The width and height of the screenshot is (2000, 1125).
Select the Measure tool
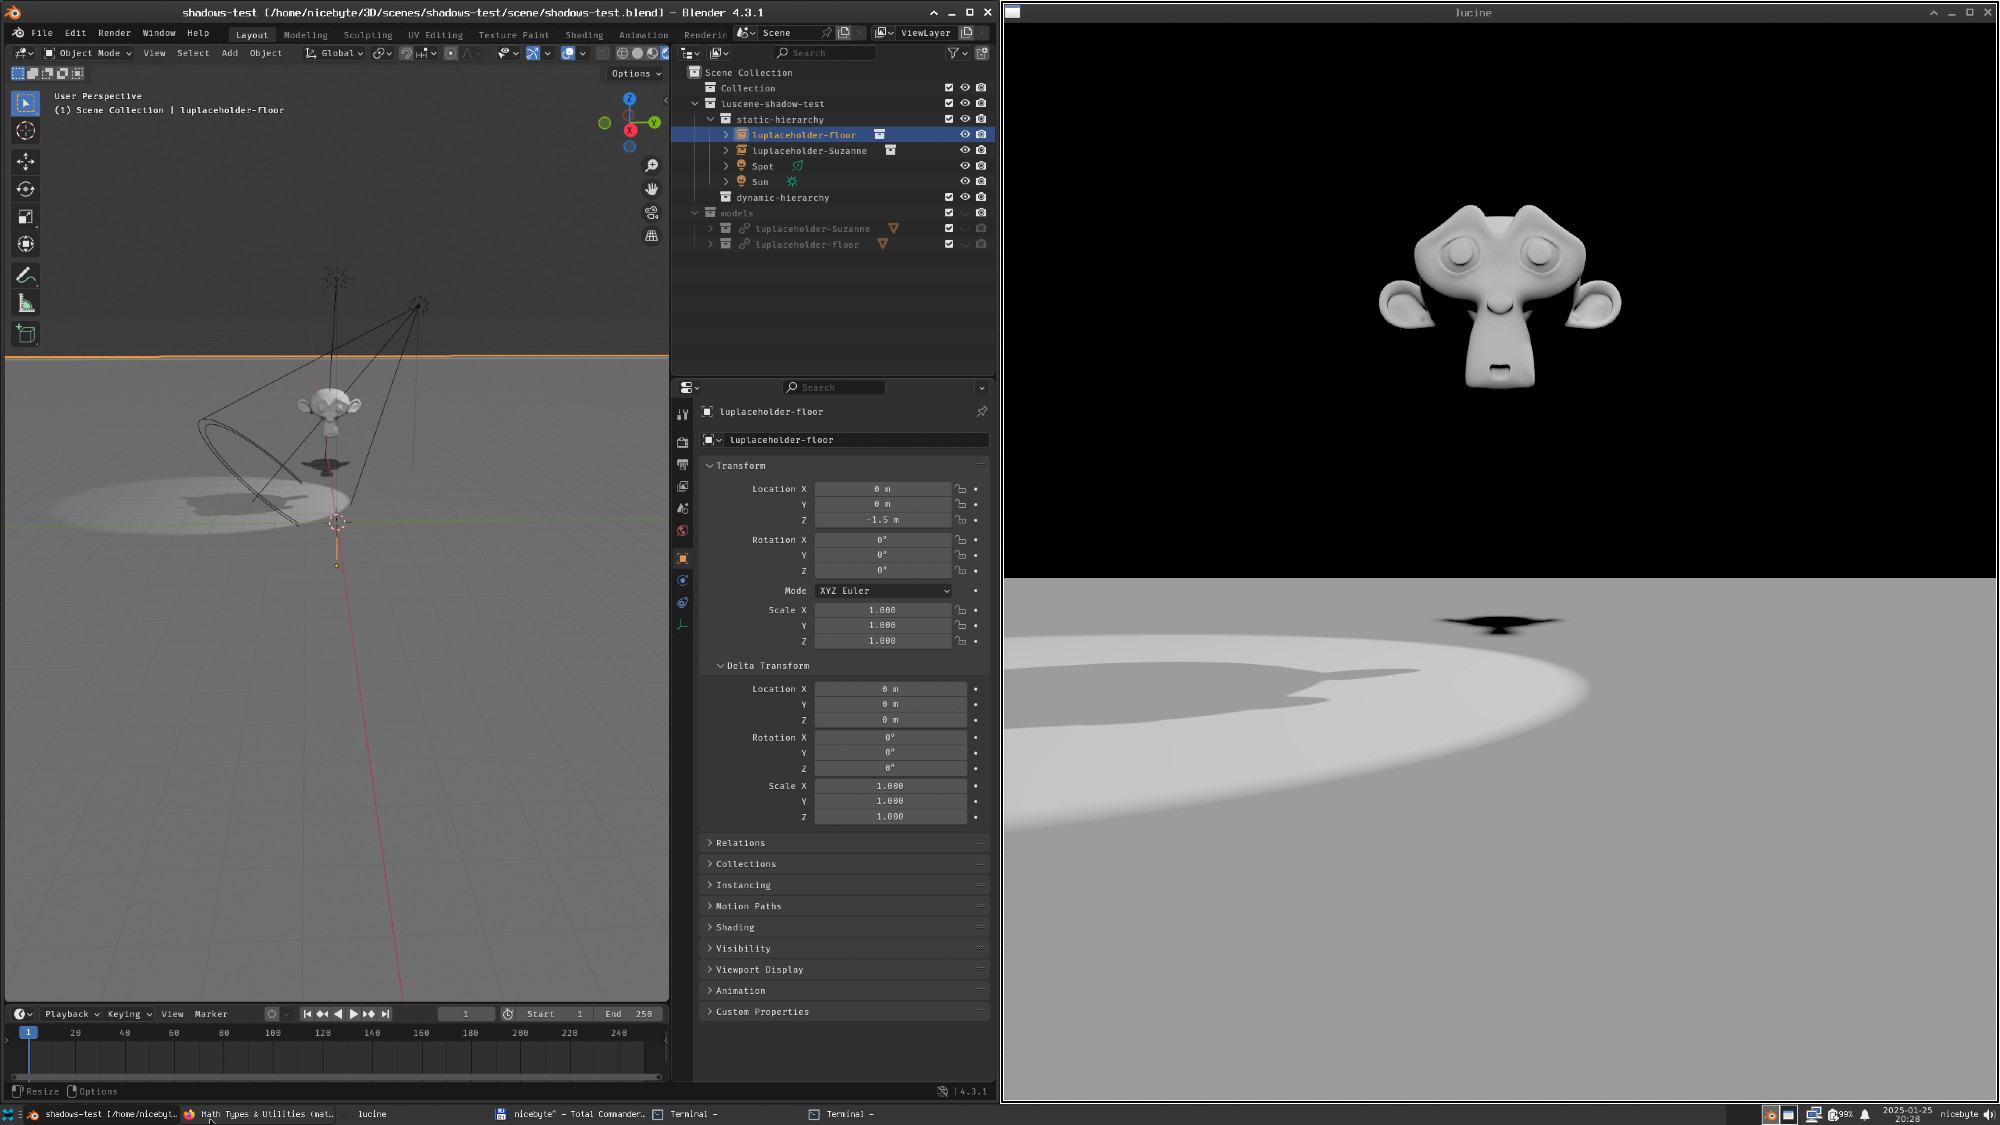click(x=26, y=304)
